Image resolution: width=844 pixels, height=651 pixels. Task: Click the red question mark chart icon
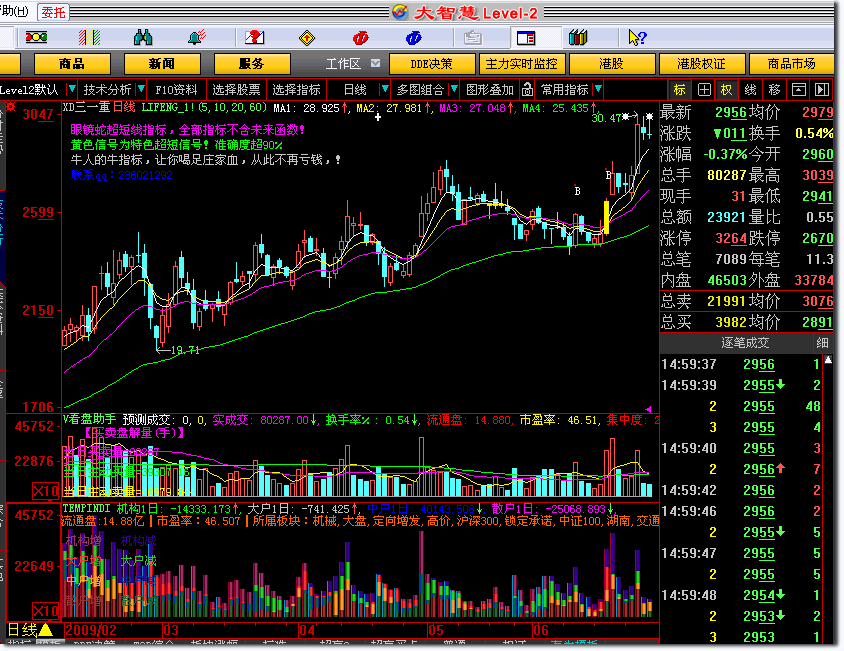click(254, 37)
